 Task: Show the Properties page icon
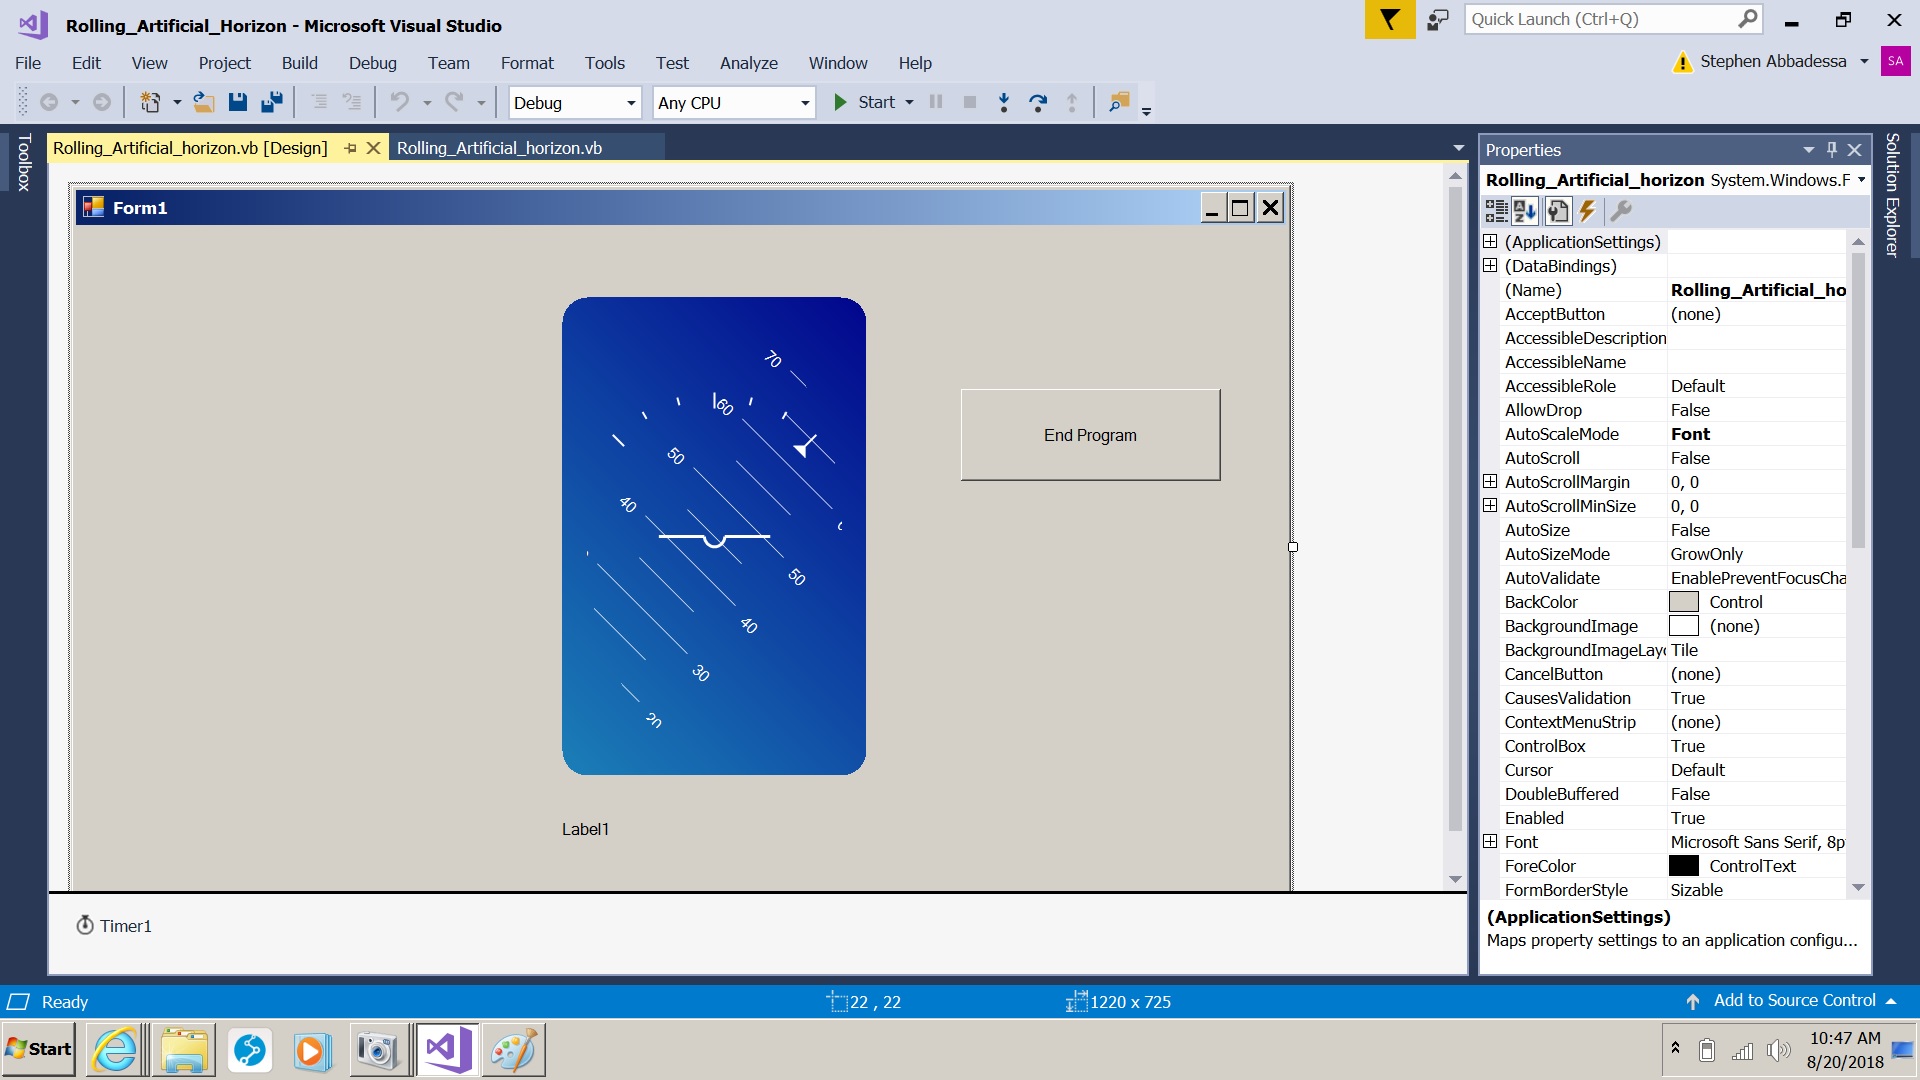click(x=1558, y=211)
